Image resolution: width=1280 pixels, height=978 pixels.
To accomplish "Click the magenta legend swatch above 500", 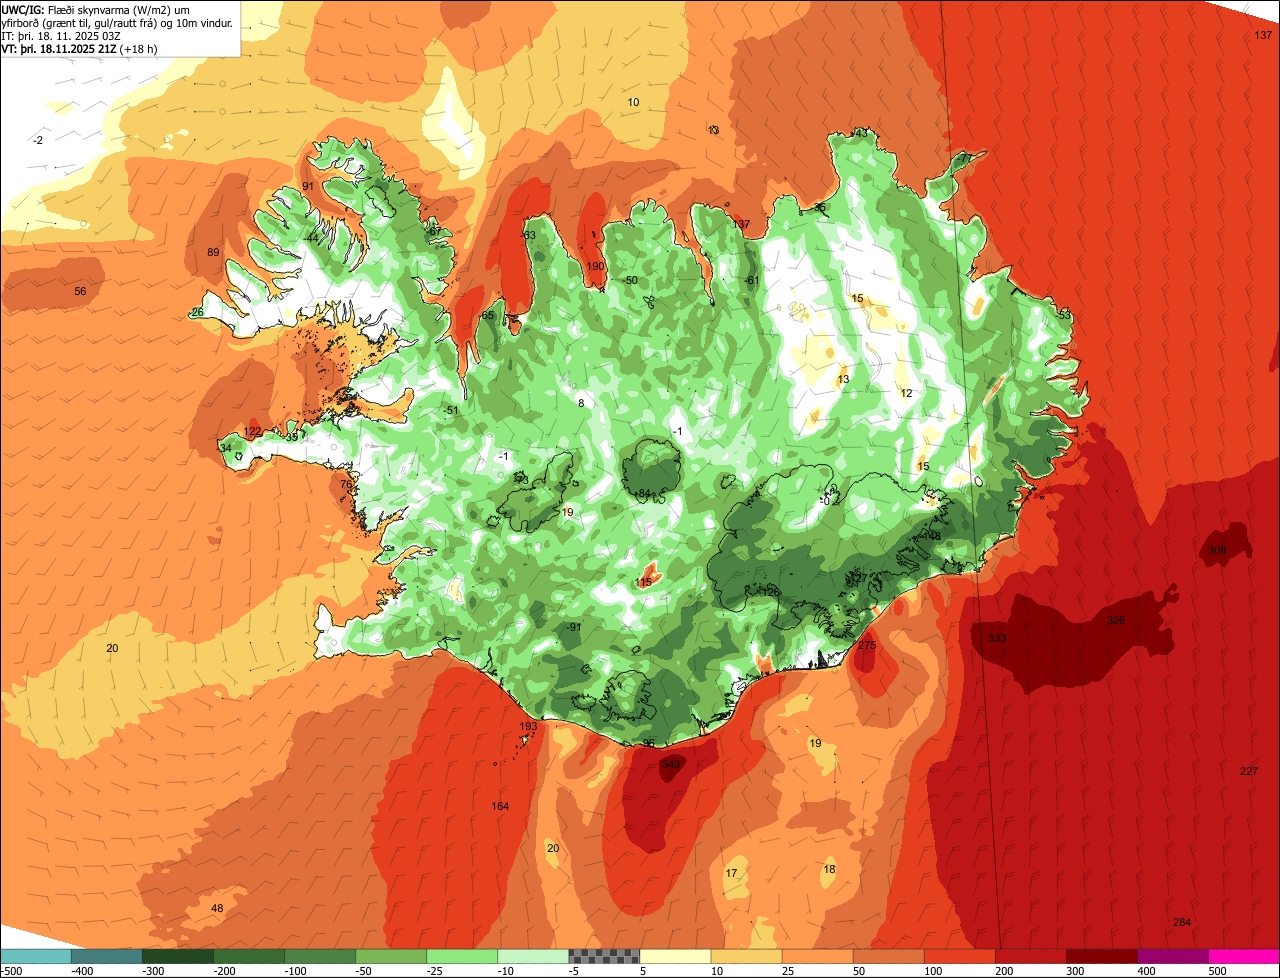I will coord(1243,956).
